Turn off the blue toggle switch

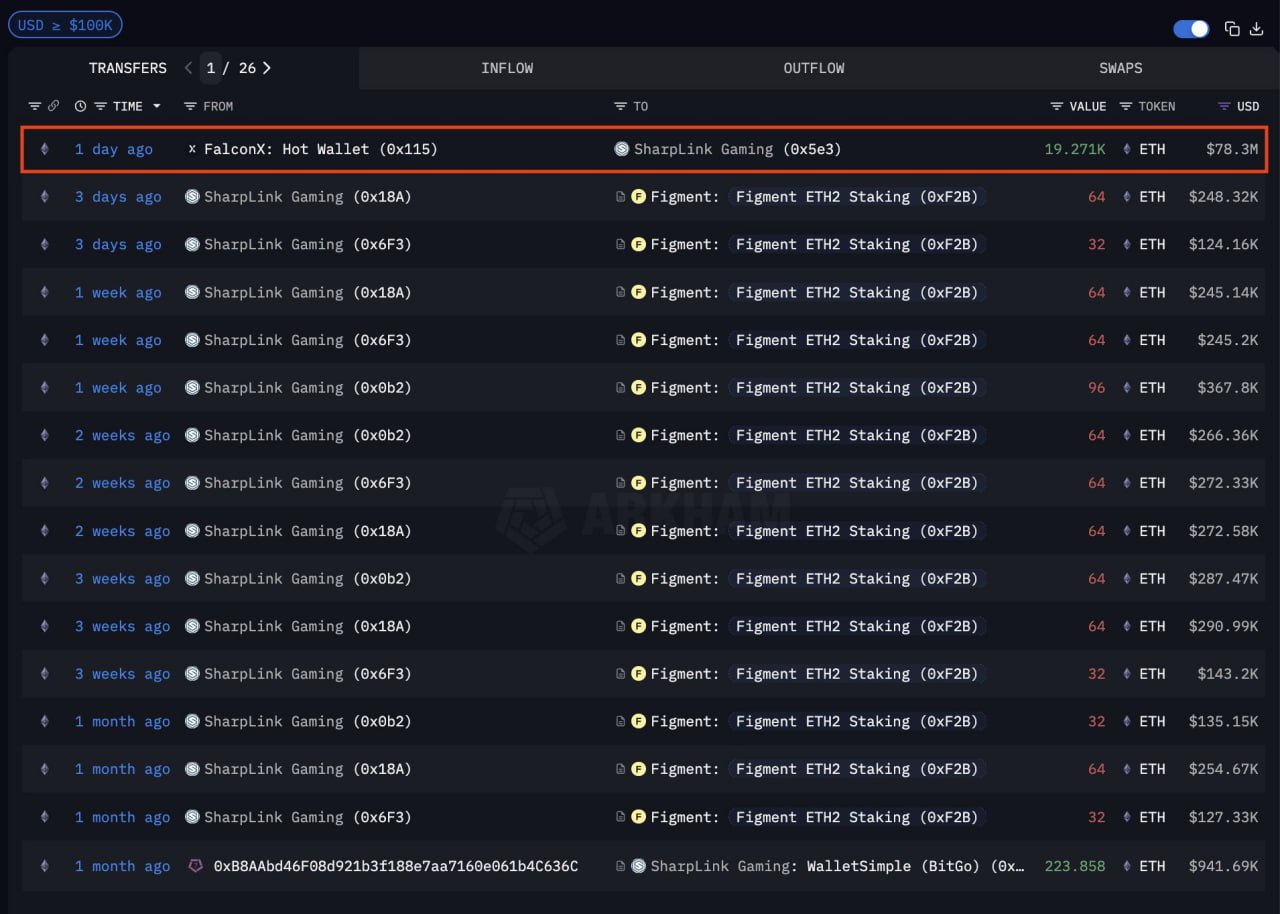(x=1191, y=29)
